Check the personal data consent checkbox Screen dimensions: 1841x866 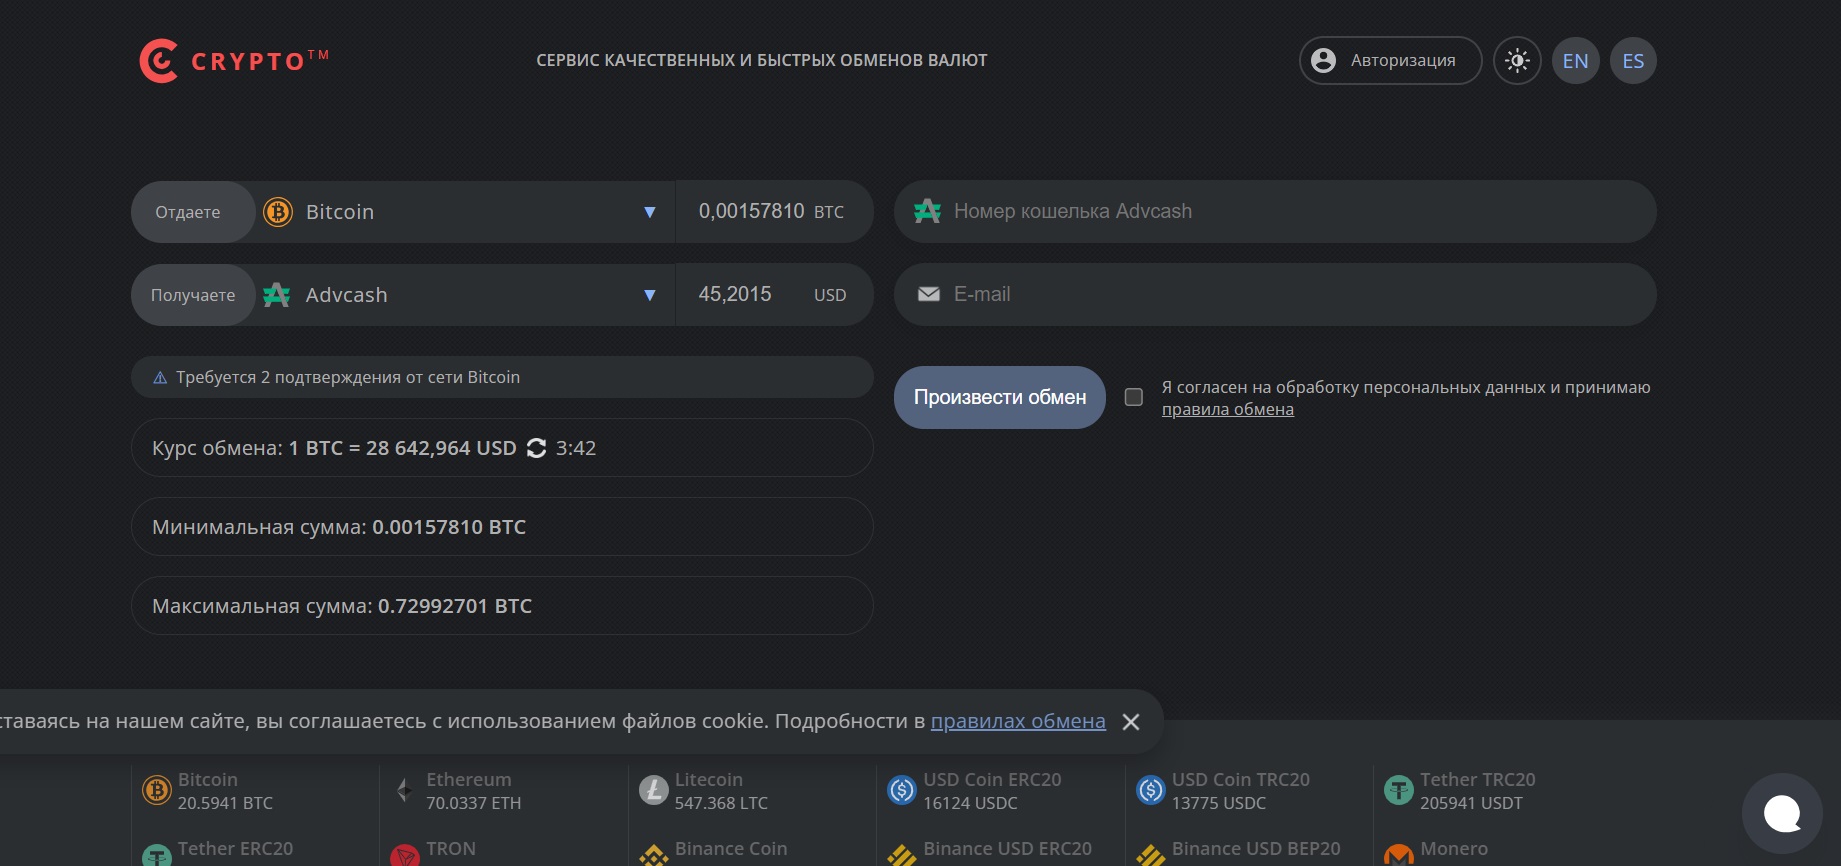[1134, 397]
